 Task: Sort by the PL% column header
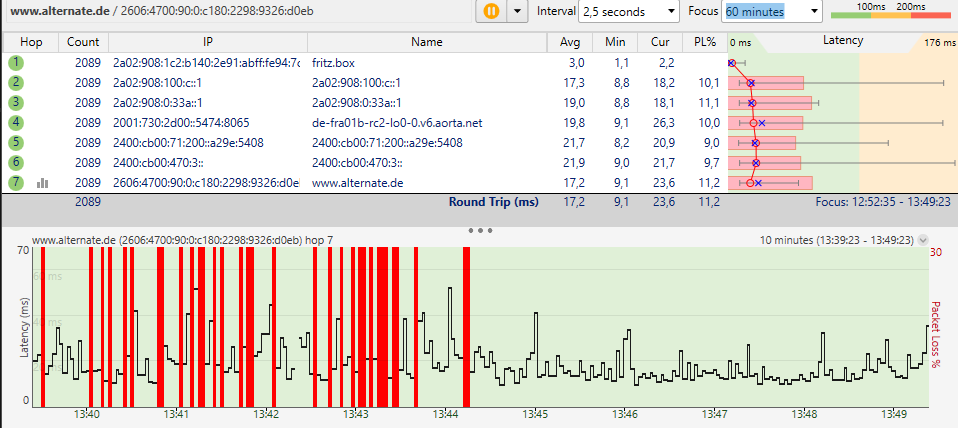(x=704, y=42)
